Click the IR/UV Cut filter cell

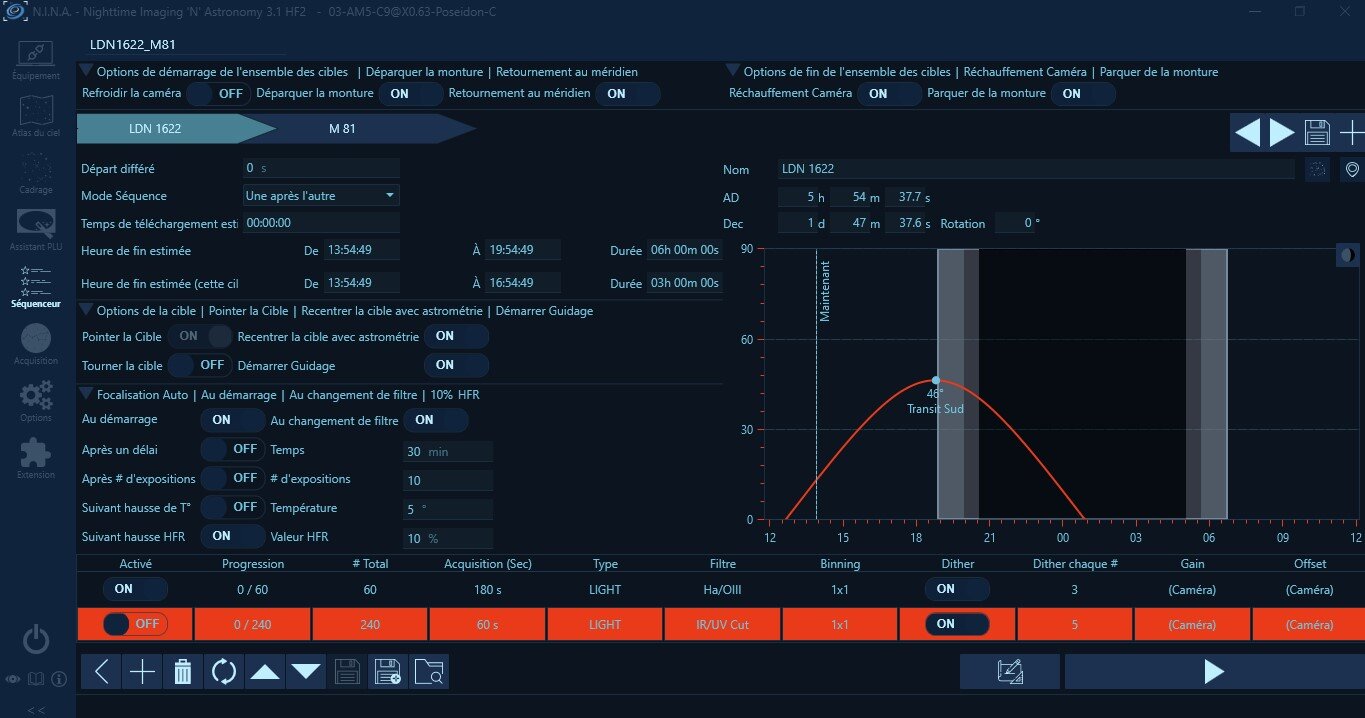click(x=723, y=625)
